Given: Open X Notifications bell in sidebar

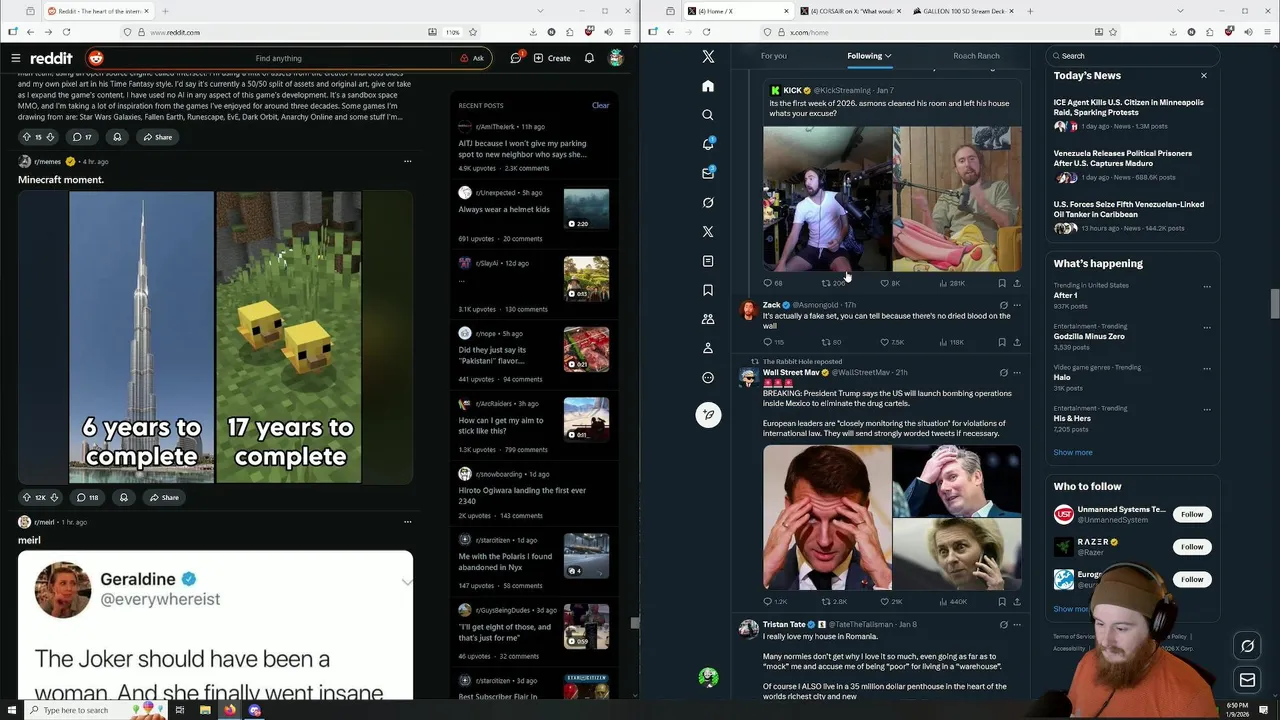Looking at the screenshot, I should (x=708, y=144).
